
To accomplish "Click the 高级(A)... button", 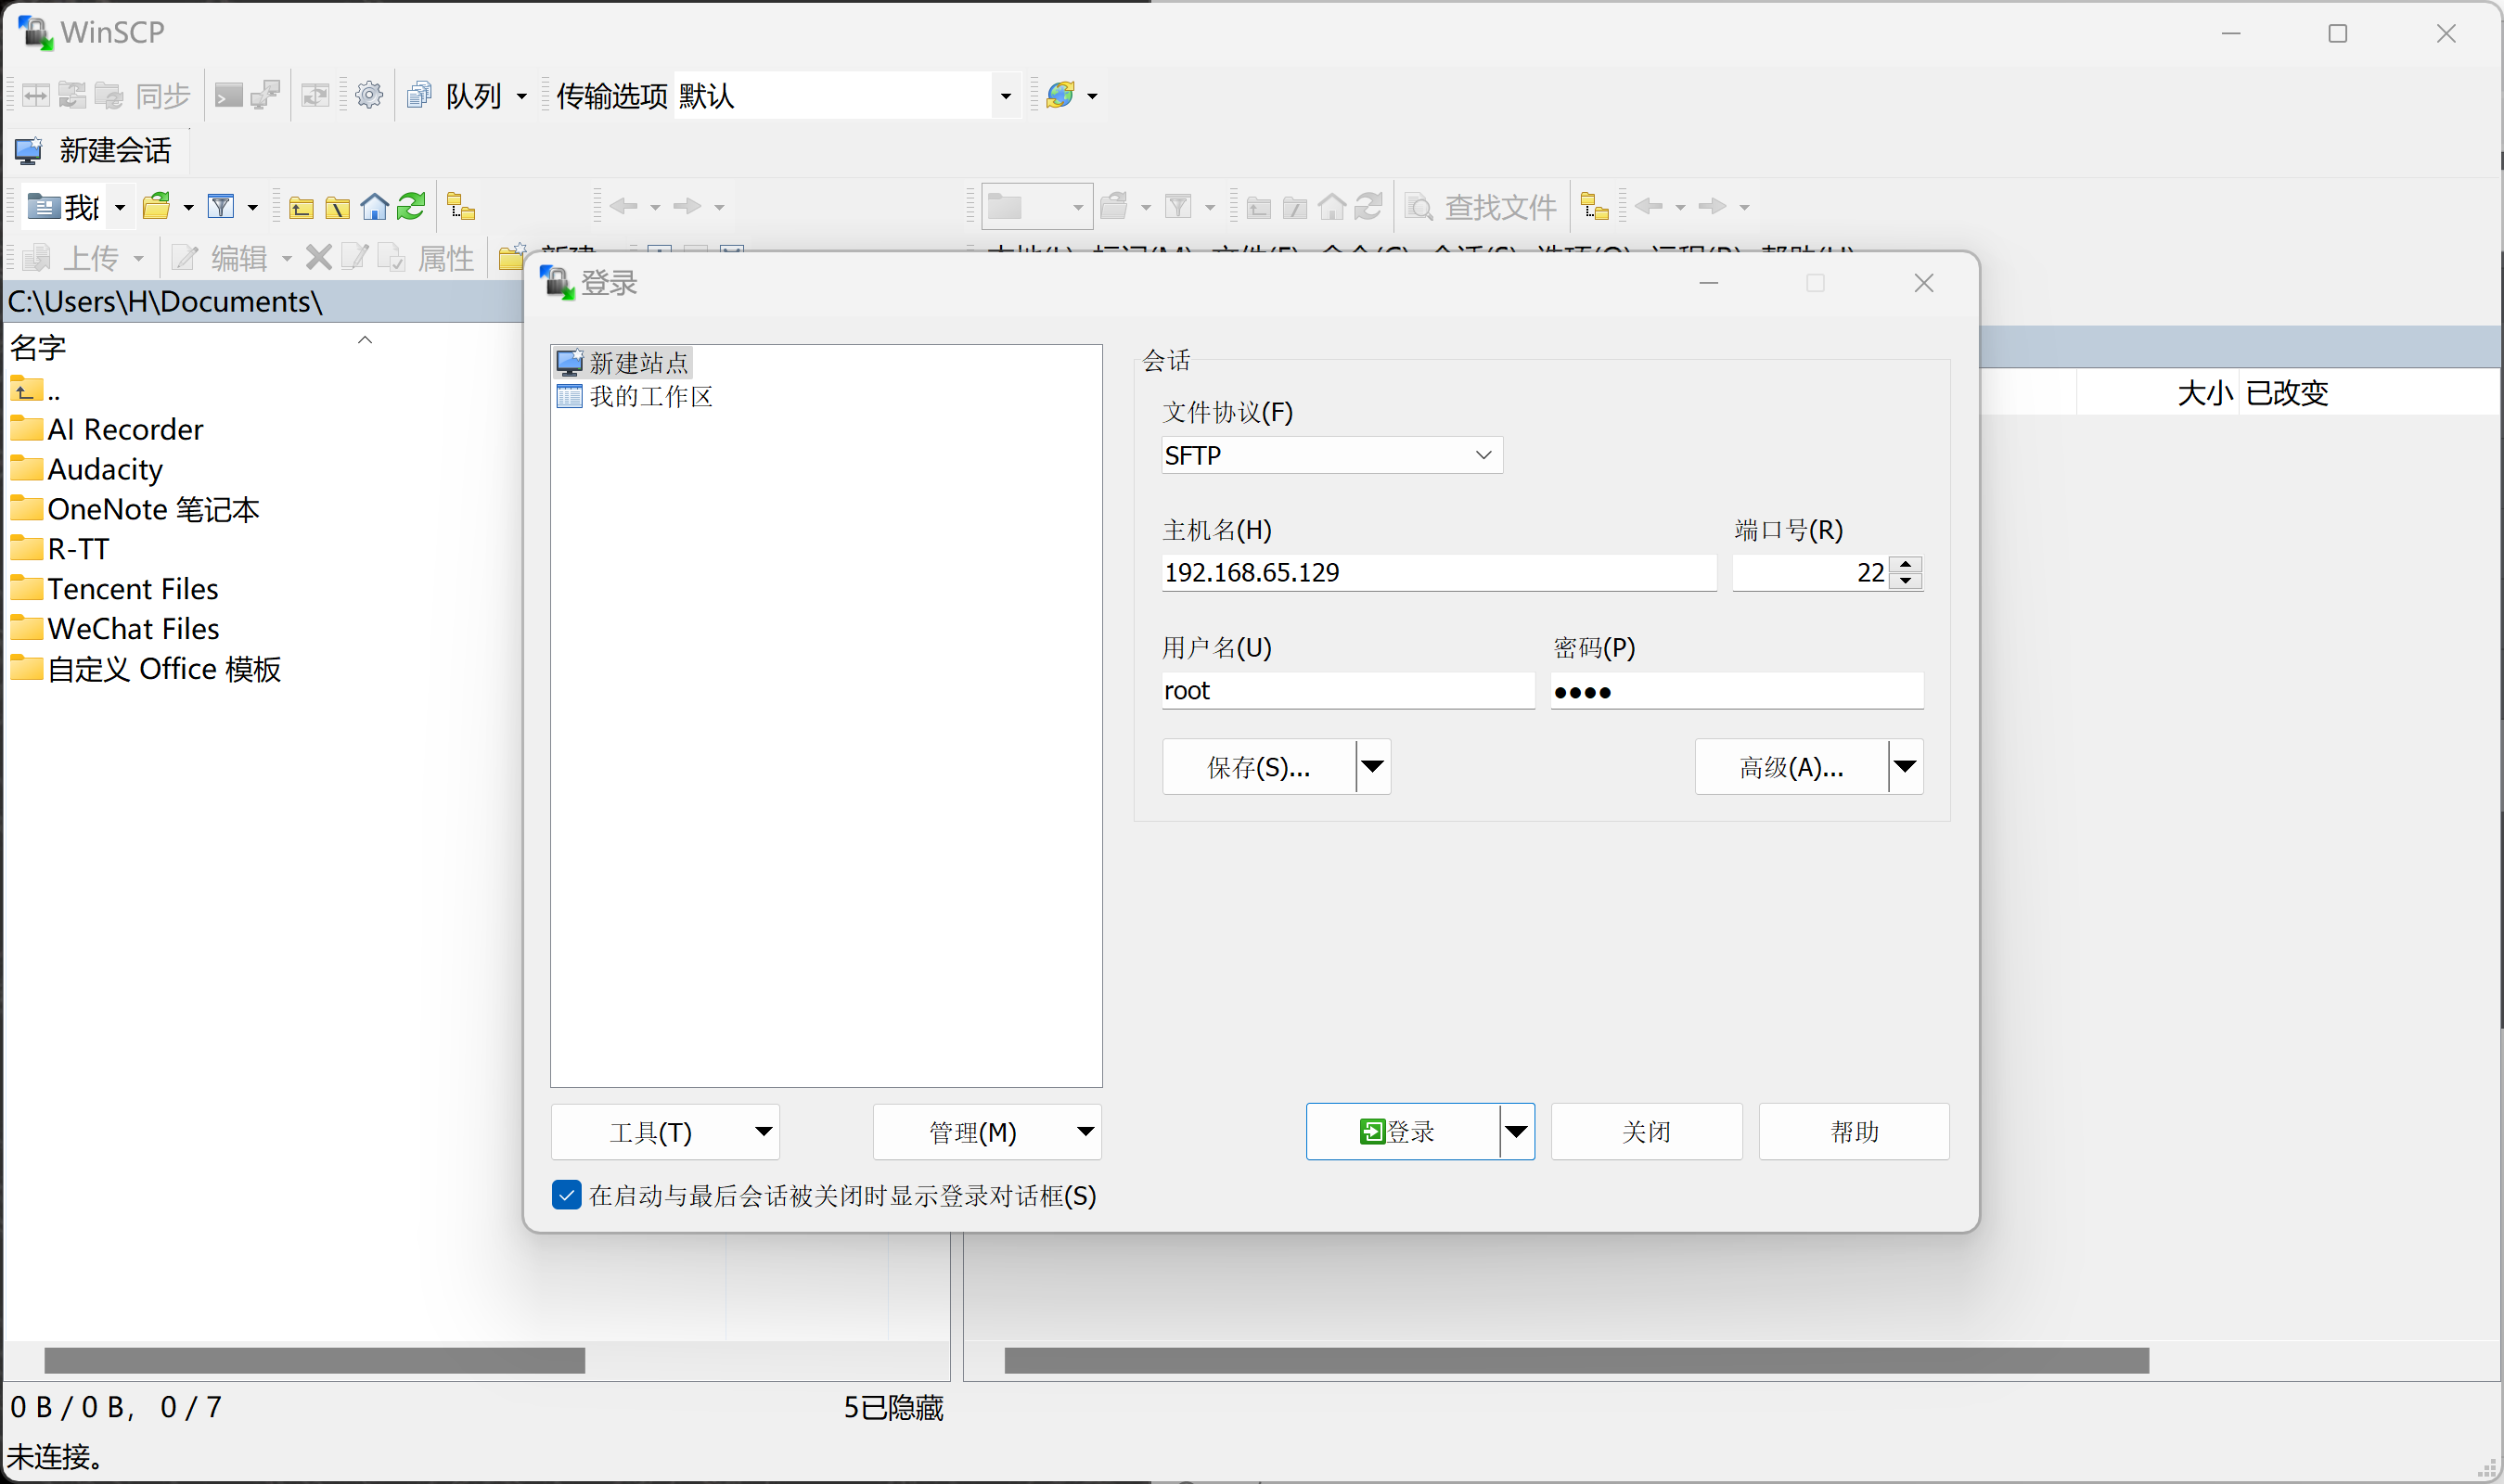I will [x=1791, y=767].
